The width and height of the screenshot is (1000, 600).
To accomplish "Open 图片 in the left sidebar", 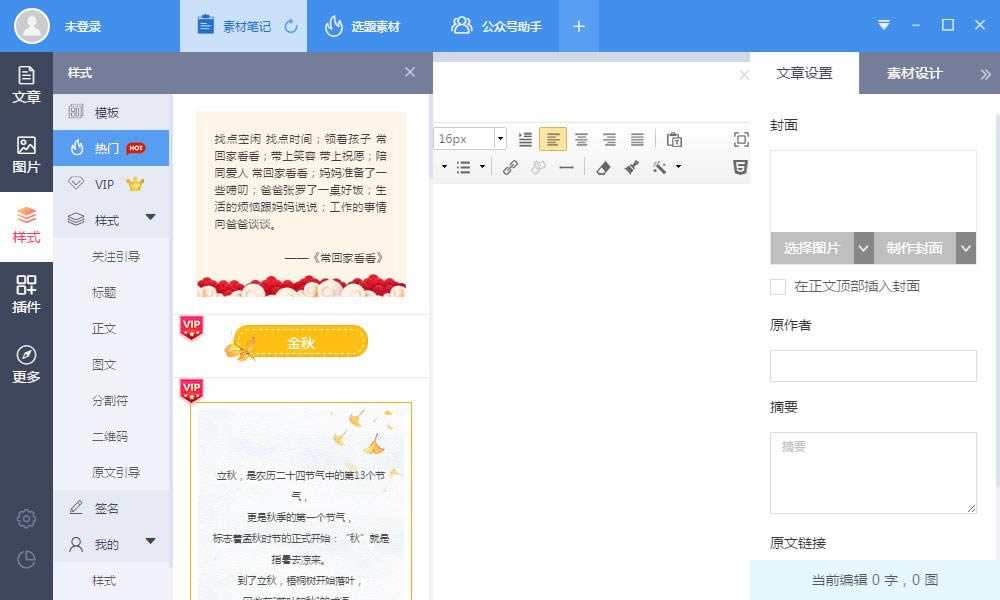I will [x=26, y=155].
